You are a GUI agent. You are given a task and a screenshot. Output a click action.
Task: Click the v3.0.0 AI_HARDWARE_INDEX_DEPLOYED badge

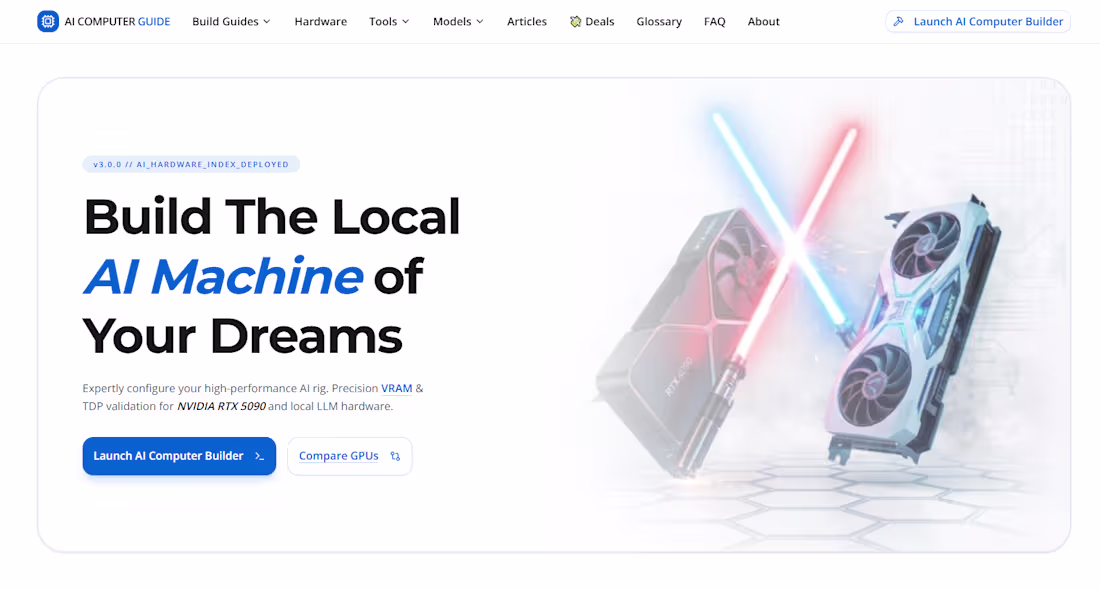click(x=191, y=164)
